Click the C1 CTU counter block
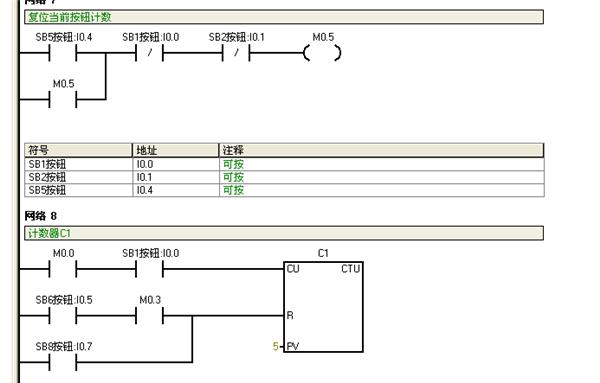 click(x=323, y=307)
